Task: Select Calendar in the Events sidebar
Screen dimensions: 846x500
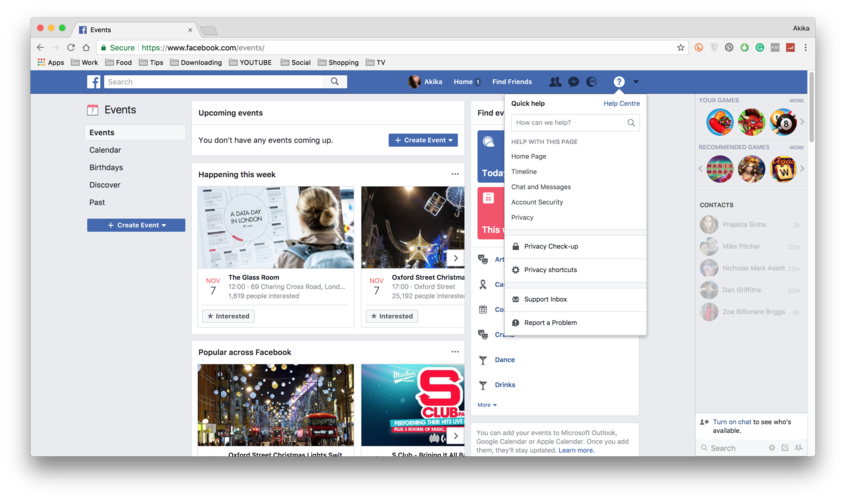Action: pyautogui.click(x=105, y=150)
